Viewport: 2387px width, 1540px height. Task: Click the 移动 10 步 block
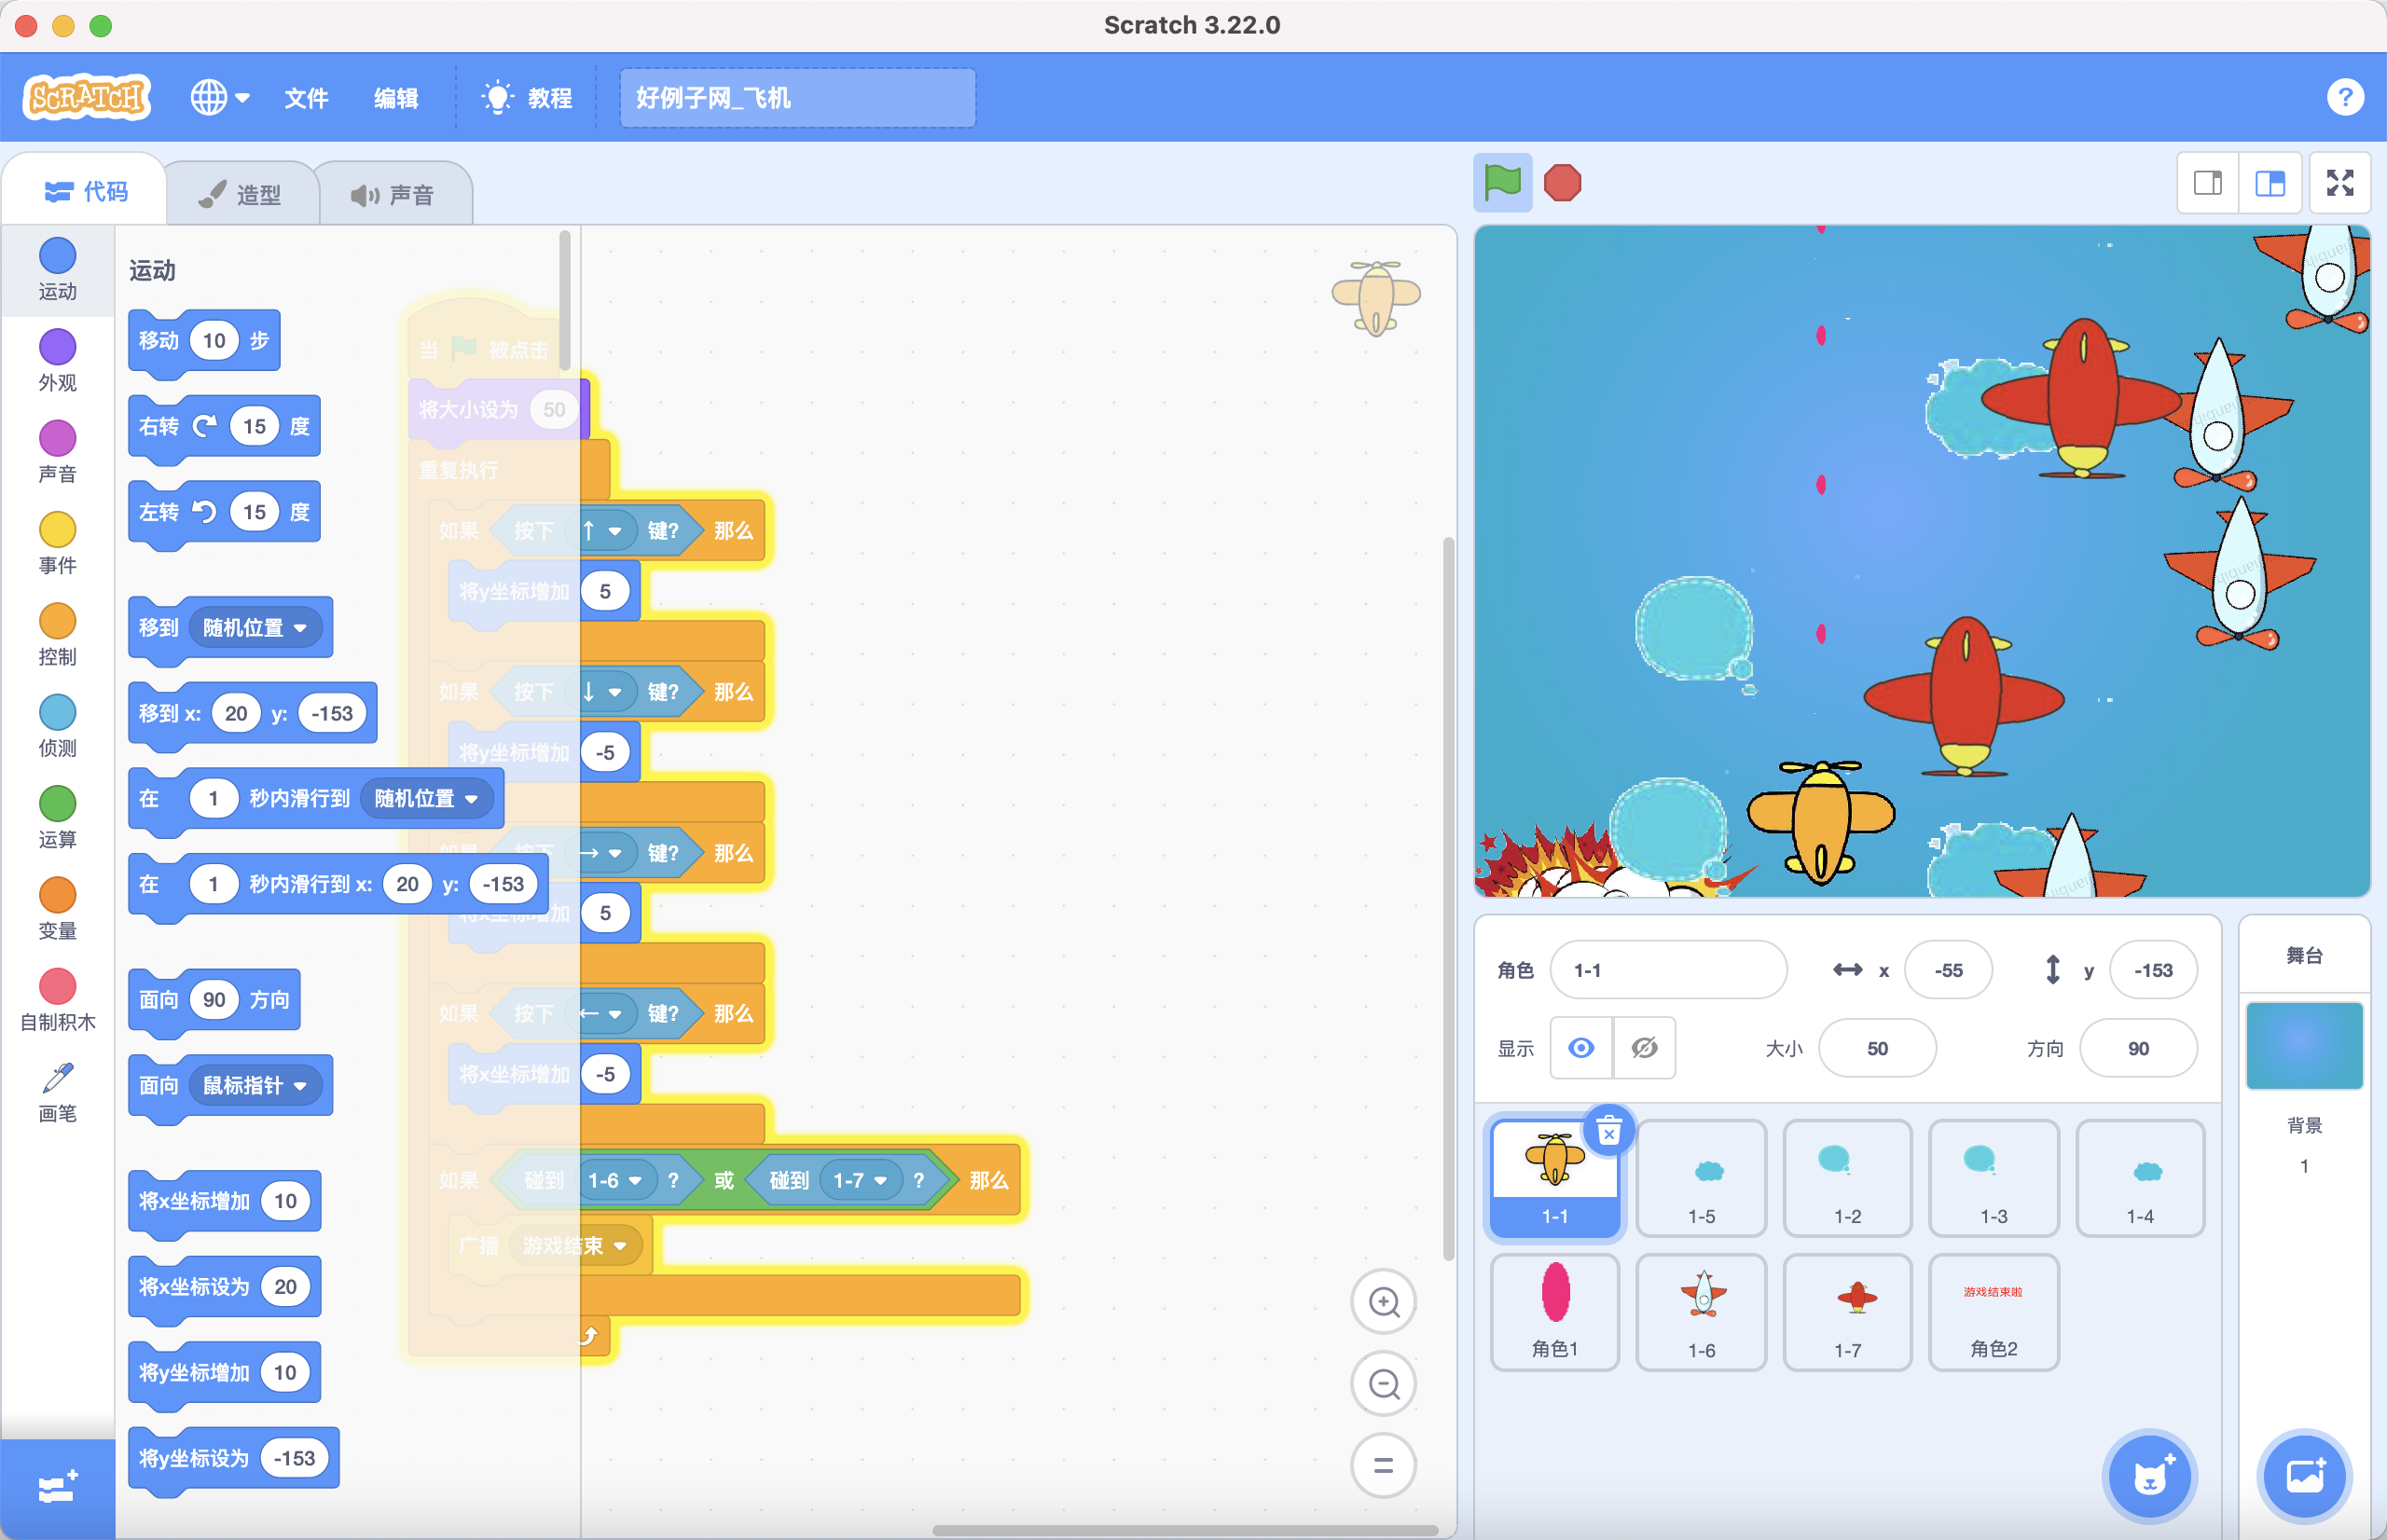tap(204, 343)
